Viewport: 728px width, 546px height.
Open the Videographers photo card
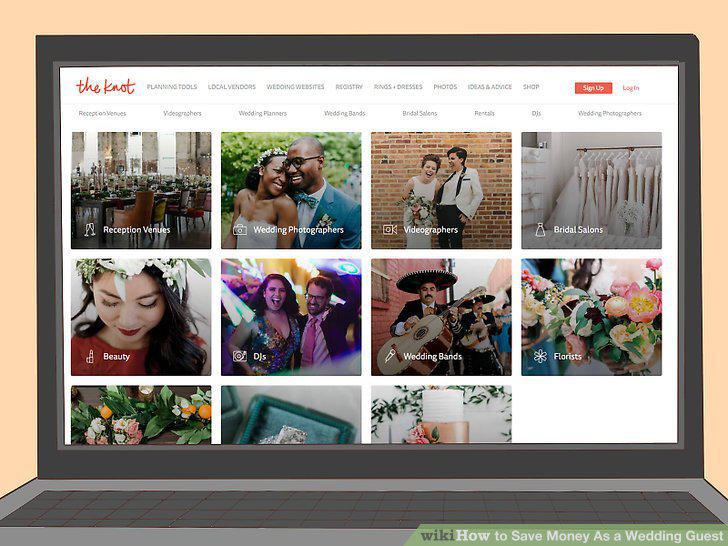click(441, 190)
